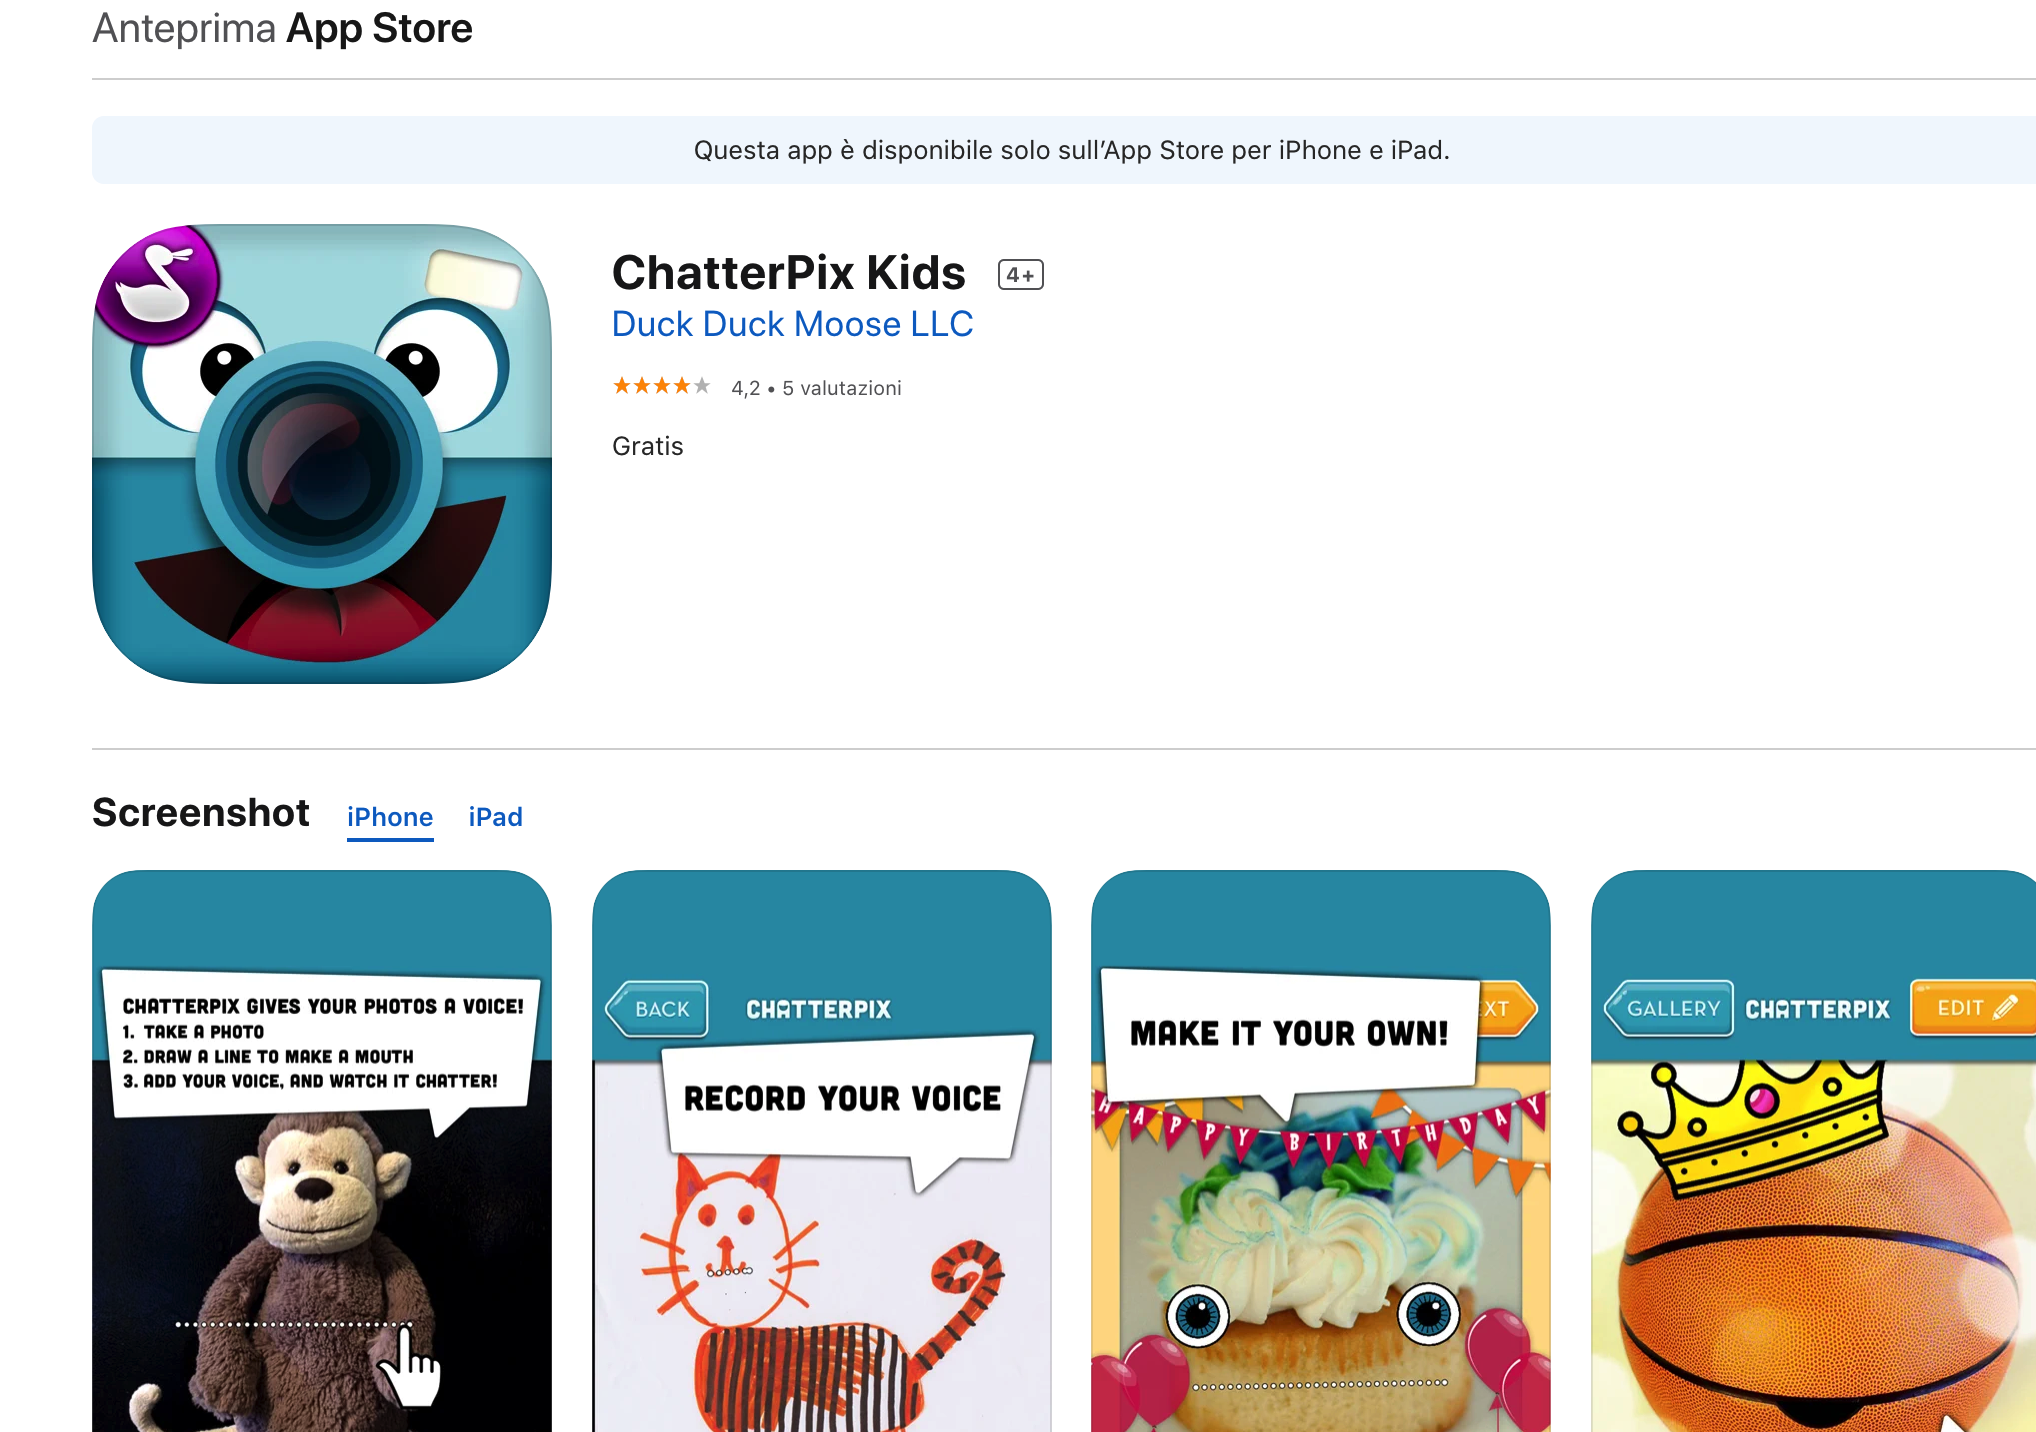
Task: Open the Record Your Voice cat screenshot
Action: pyautogui.click(x=822, y=1151)
